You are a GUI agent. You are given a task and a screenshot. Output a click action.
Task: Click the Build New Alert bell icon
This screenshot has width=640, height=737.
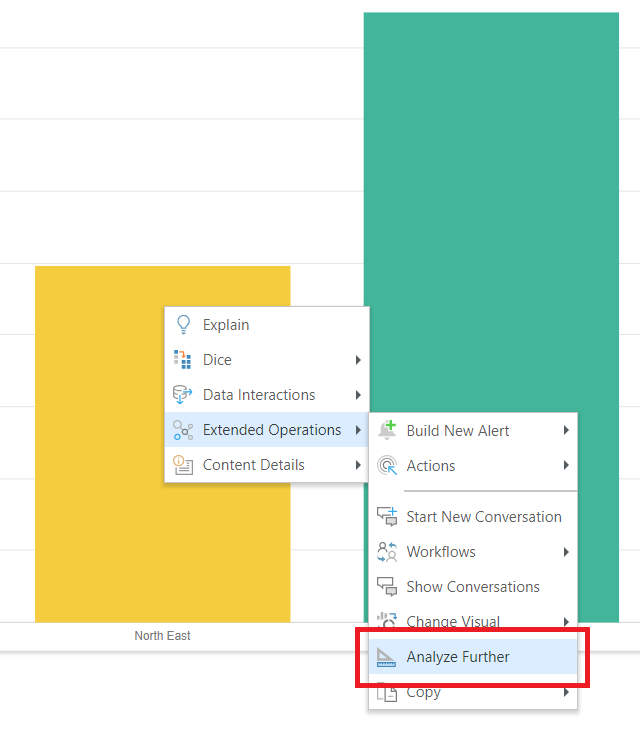click(x=387, y=430)
